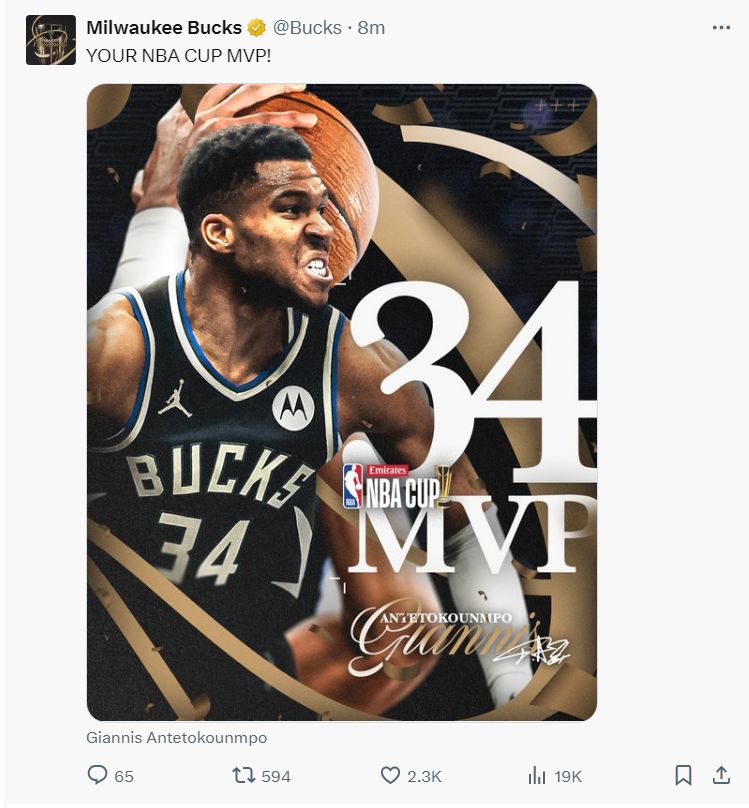Open the @Bucks handle link

[x=308, y=27]
